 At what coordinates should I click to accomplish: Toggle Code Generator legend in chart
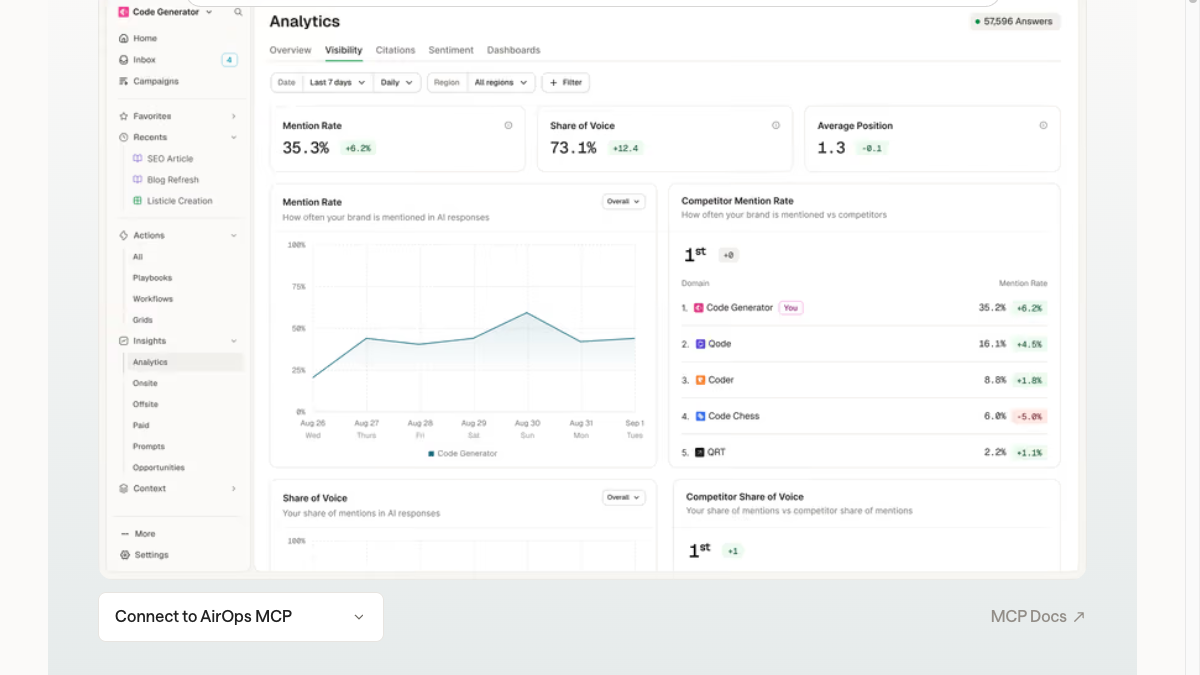[463, 453]
